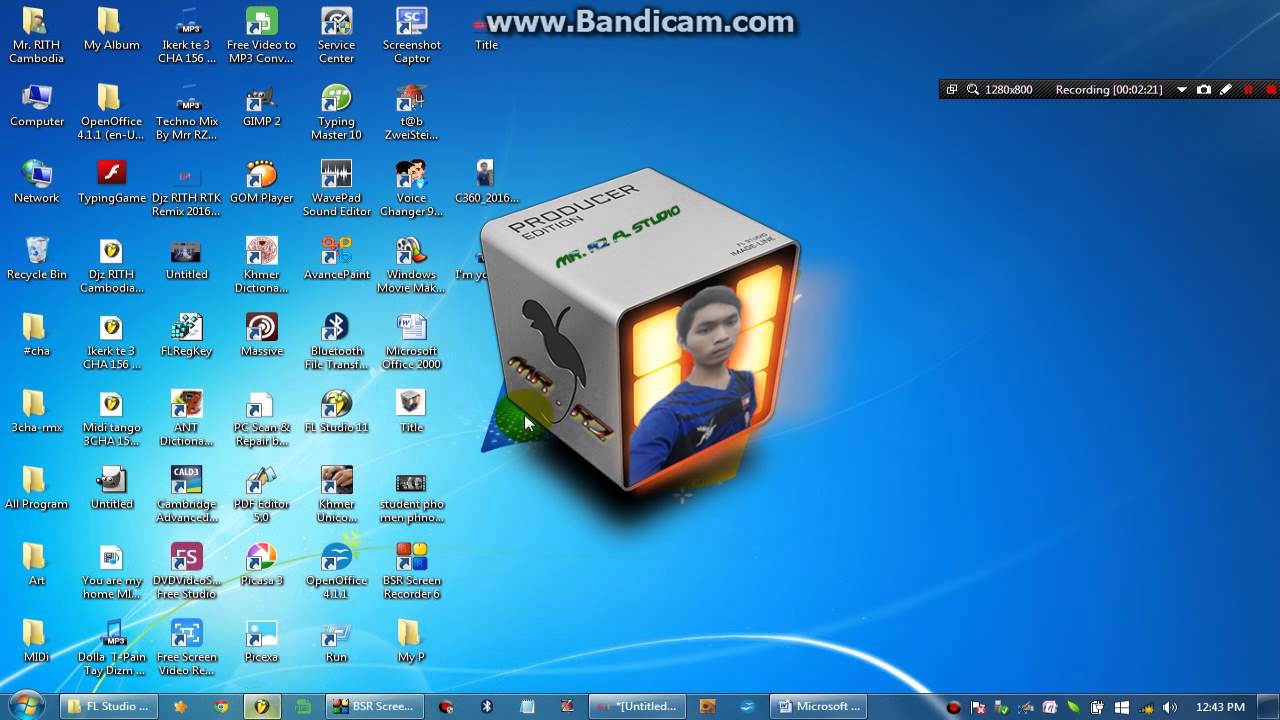Open the Djz RITH RTK Remix 2016 file
This screenshot has width=1280, height=720.
pyautogui.click(x=186, y=189)
